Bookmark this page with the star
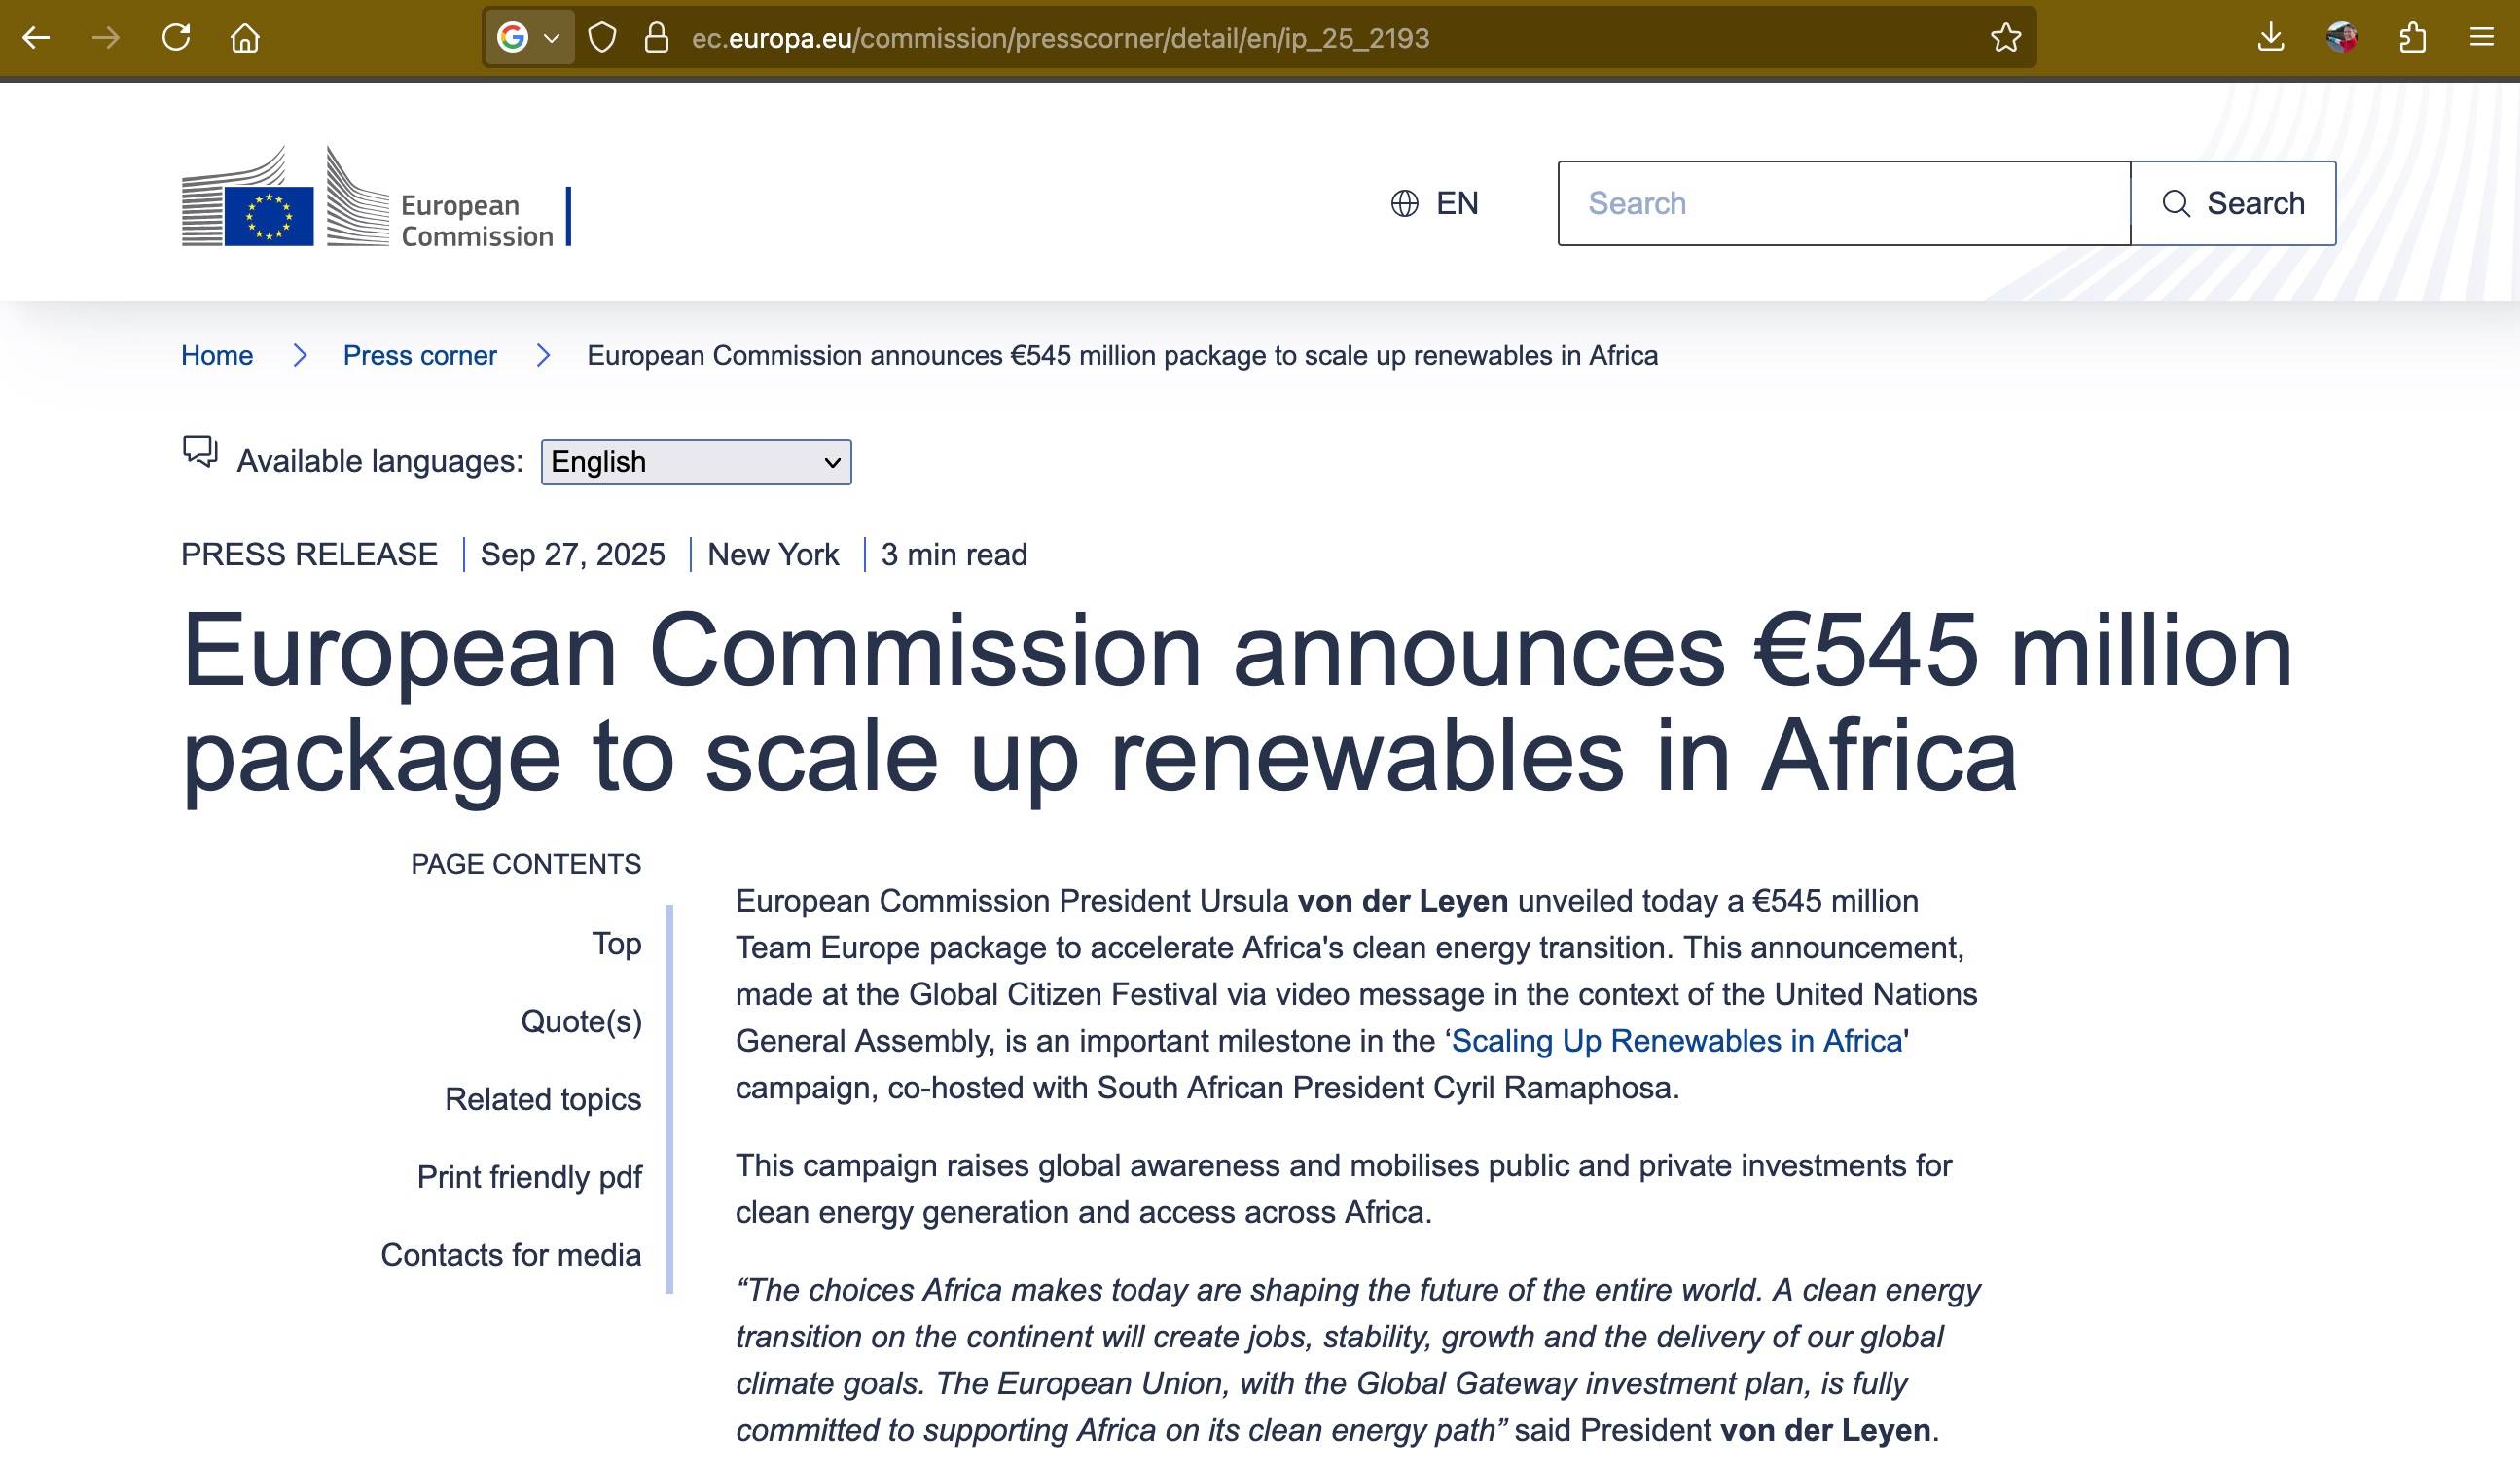Image resolution: width=2520 pixels, height=1467 pixels. coord(2005,38)
